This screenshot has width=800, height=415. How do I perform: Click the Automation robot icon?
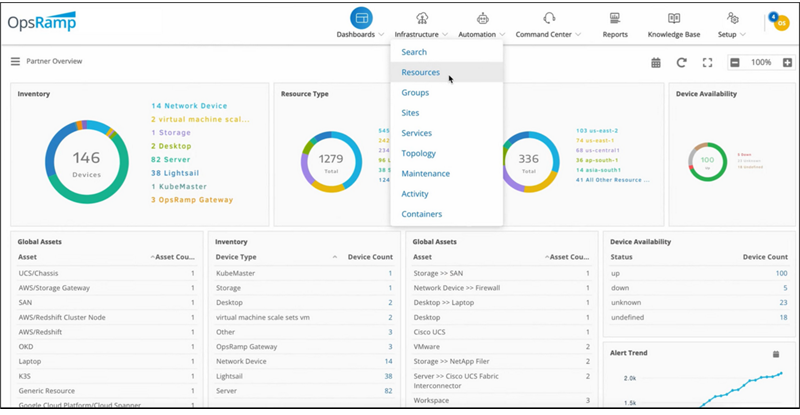coord(482,18)
